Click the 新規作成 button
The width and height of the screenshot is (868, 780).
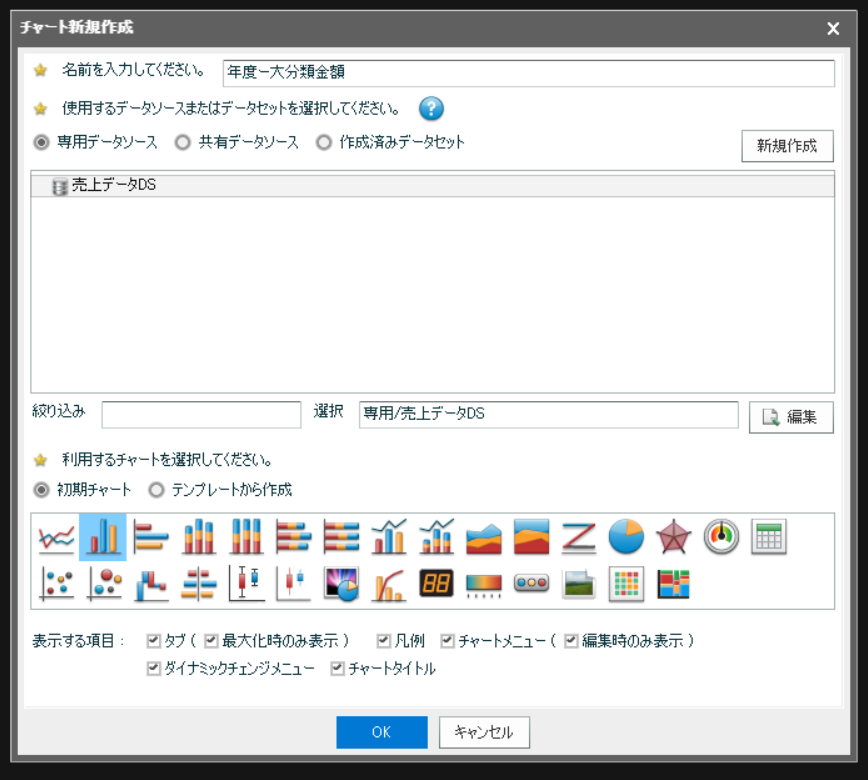point(787,146)
